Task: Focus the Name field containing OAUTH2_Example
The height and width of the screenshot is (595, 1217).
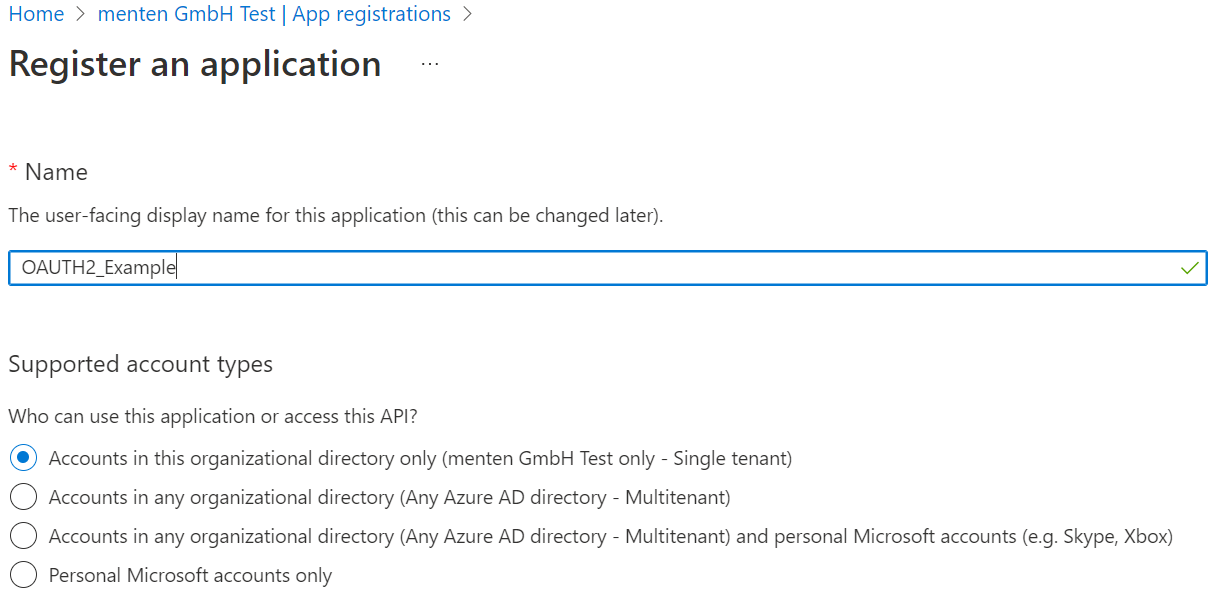Action: 600,268
